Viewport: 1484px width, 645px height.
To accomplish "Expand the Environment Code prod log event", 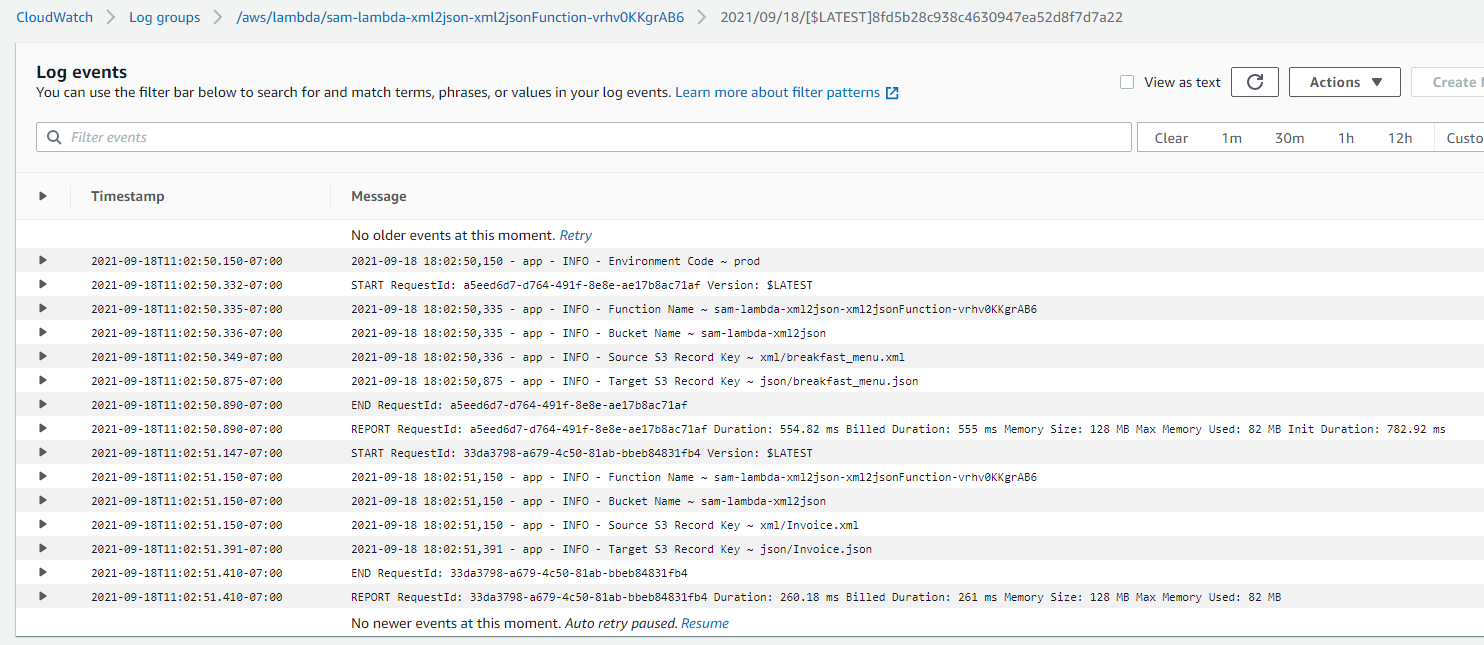I will [x=41, y=261].
